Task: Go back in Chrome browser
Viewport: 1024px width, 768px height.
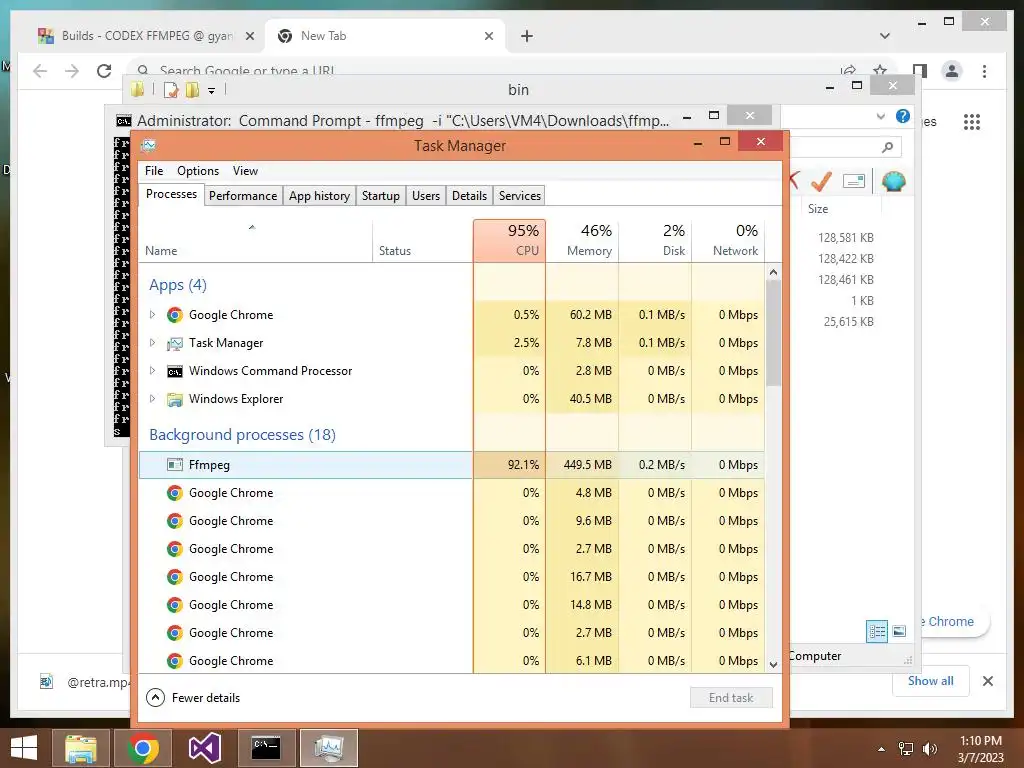Action: 40,71
